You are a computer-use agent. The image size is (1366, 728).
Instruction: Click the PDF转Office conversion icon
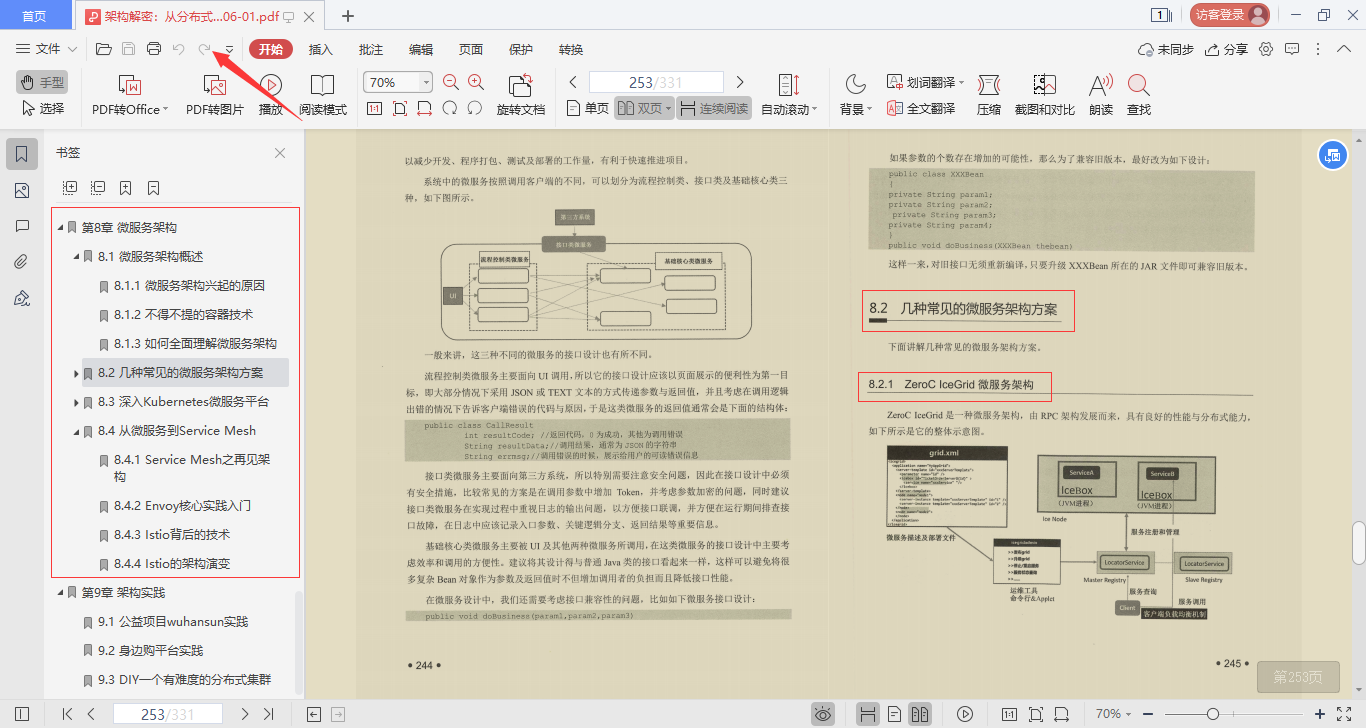pos(130,85)
